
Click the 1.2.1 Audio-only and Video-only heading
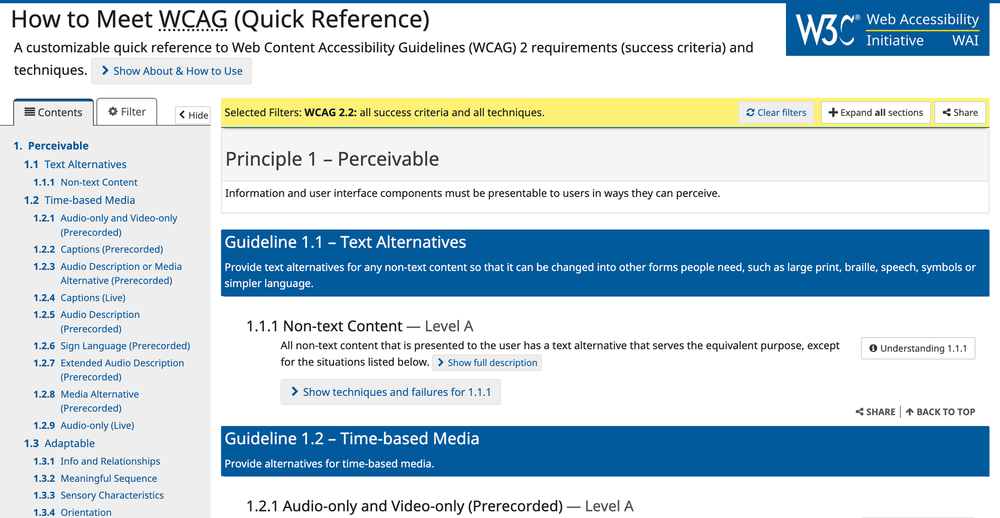pyautogui.click(x=439, y=507)
